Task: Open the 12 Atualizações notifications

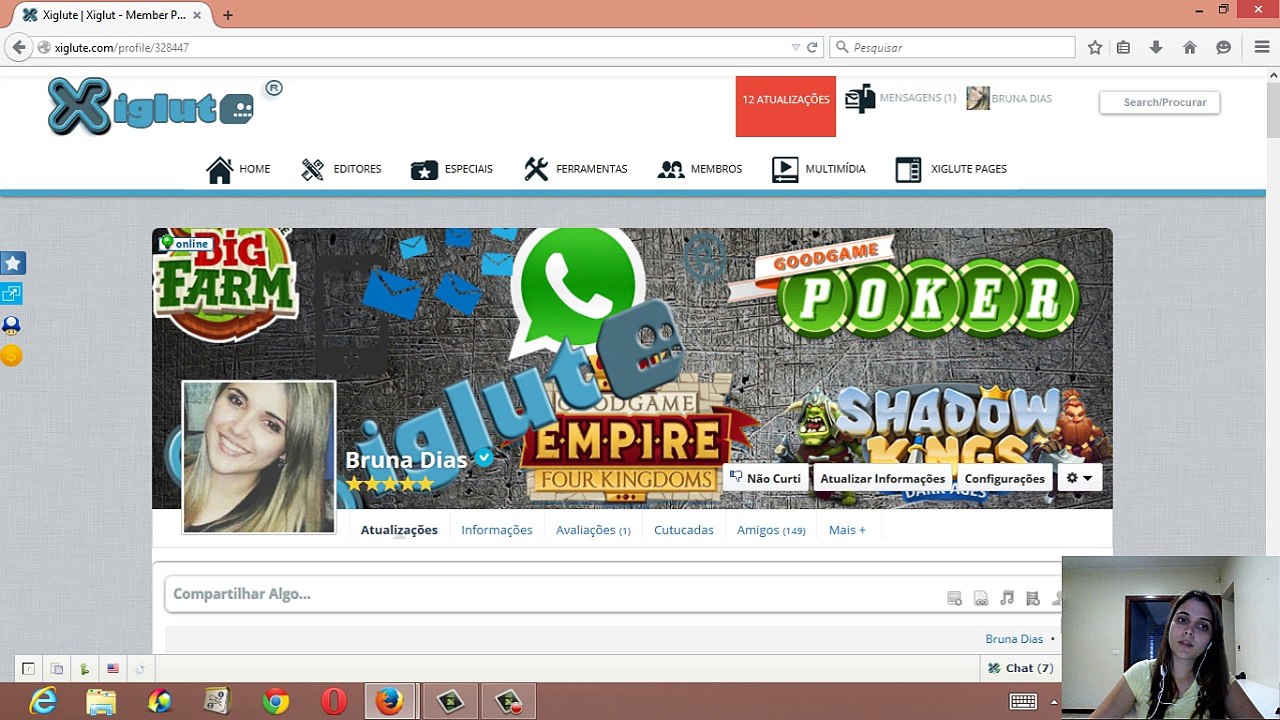Action: click(x=786, y=106)
